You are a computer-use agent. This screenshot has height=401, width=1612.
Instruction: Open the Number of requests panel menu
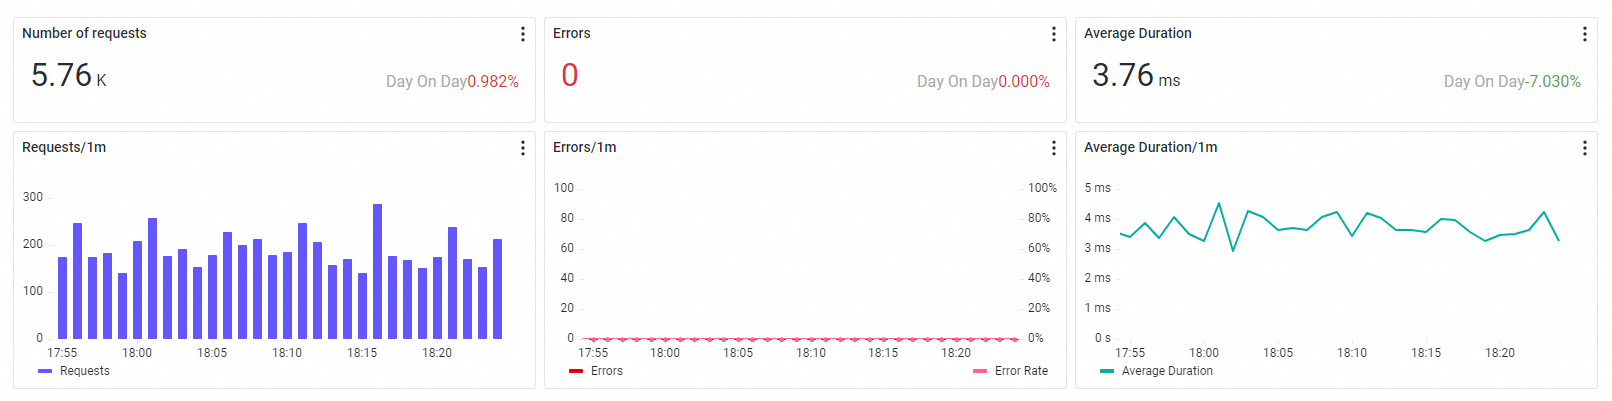[522, 34]
